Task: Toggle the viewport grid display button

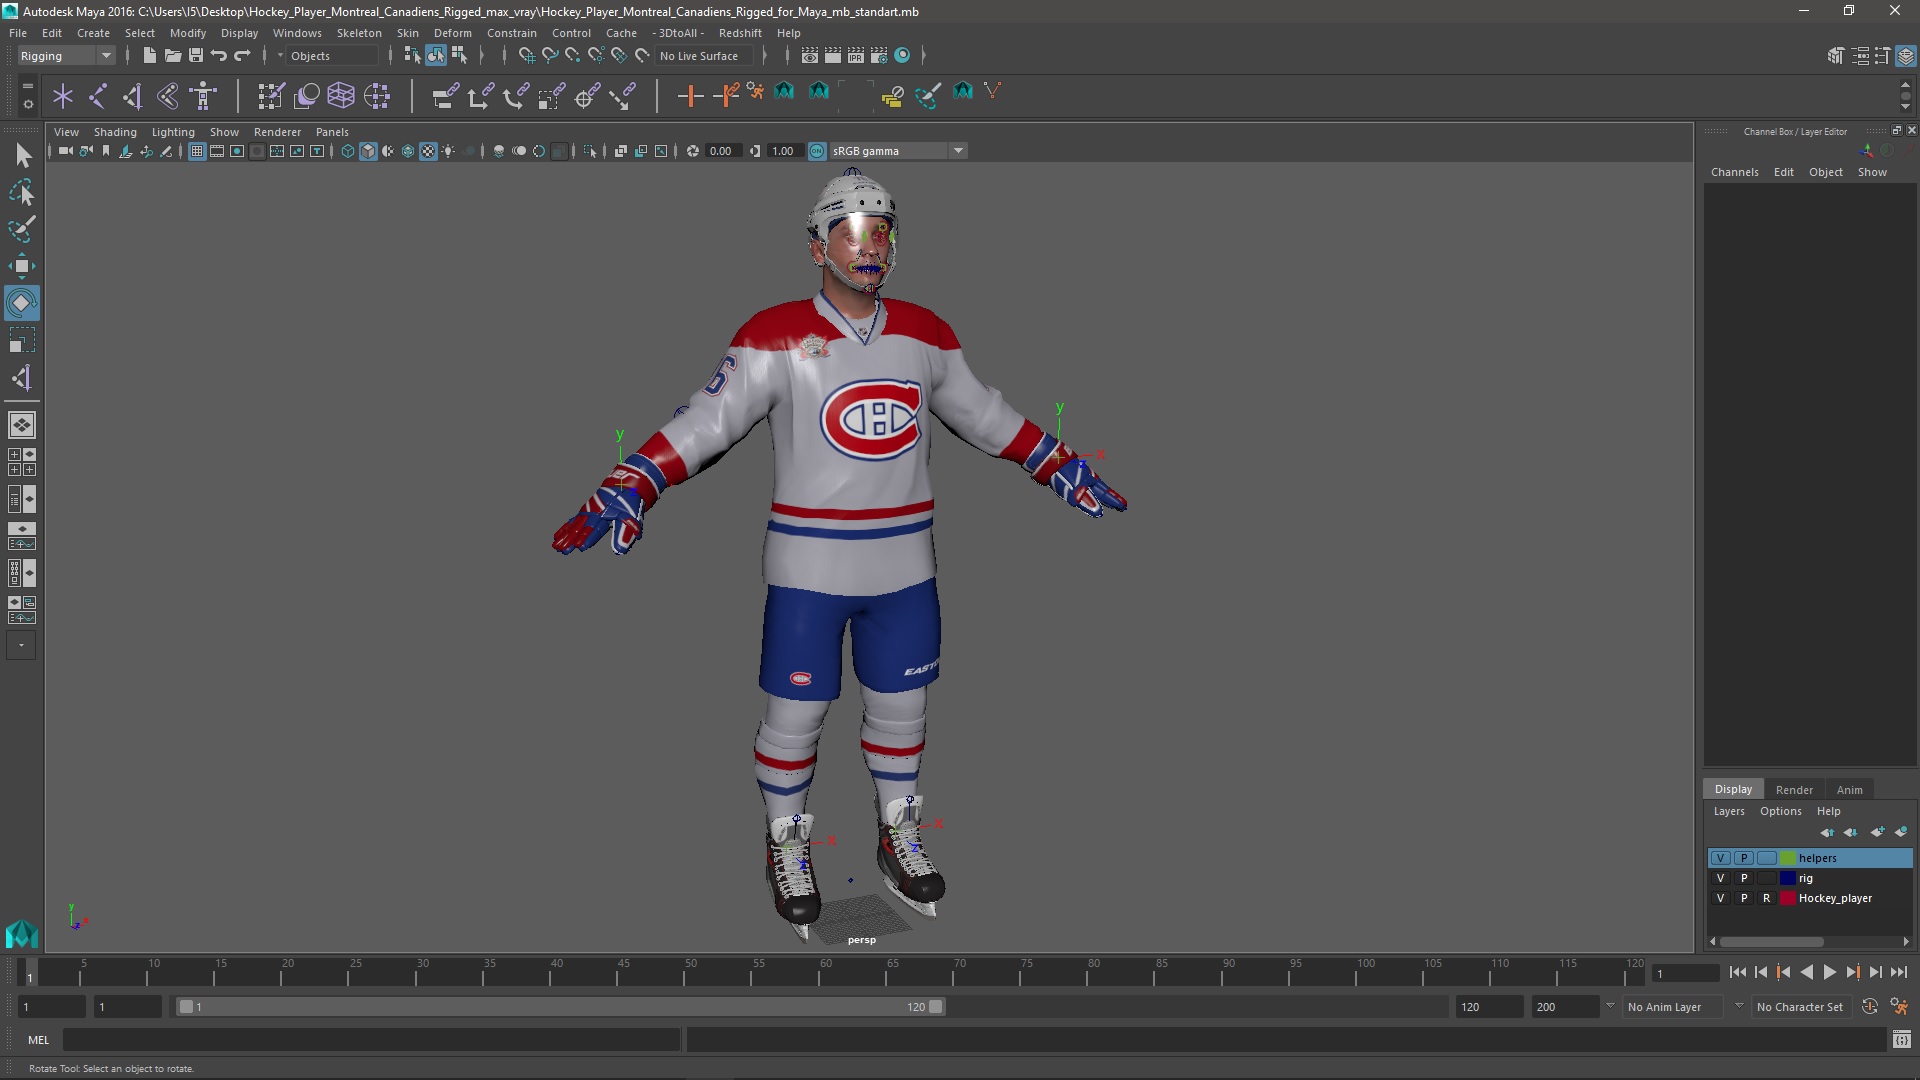Action: coord(197,151)
